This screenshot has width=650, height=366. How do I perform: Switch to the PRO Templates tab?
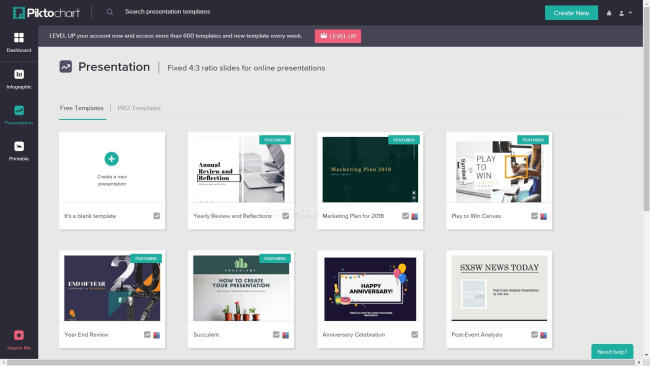pos(139,108)
